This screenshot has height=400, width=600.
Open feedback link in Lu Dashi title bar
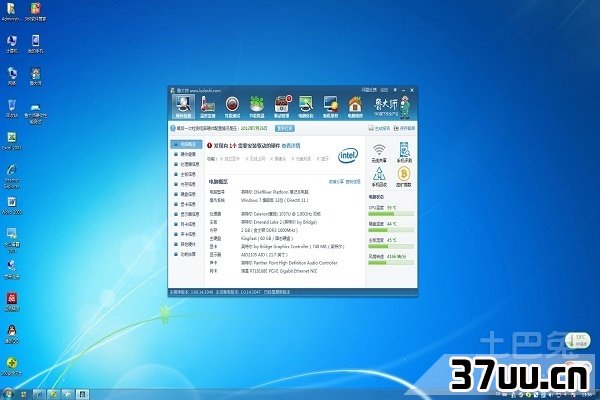point(369,90)
